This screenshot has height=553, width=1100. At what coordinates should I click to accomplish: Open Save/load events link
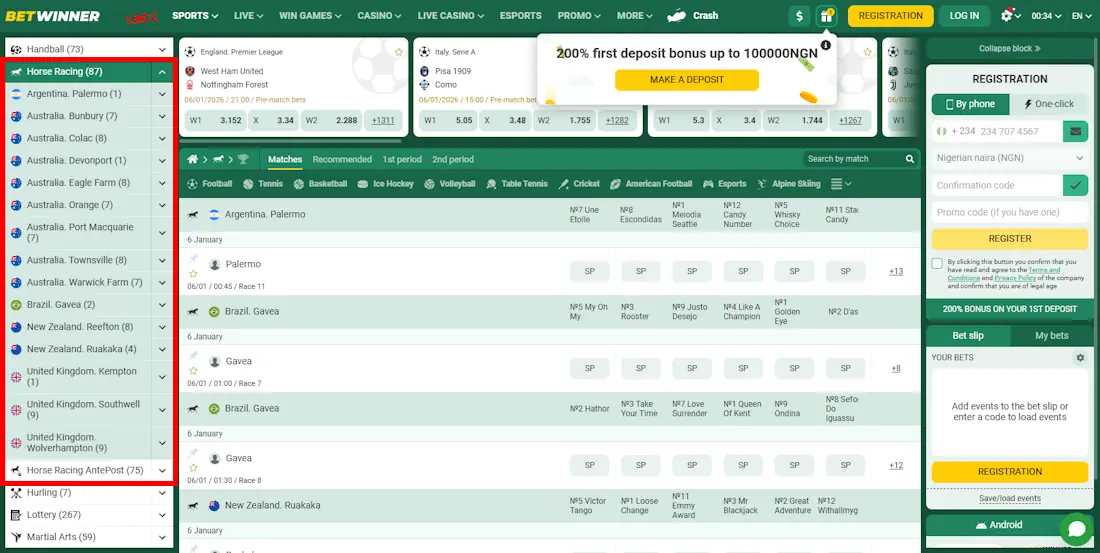tap(1010, 498)
